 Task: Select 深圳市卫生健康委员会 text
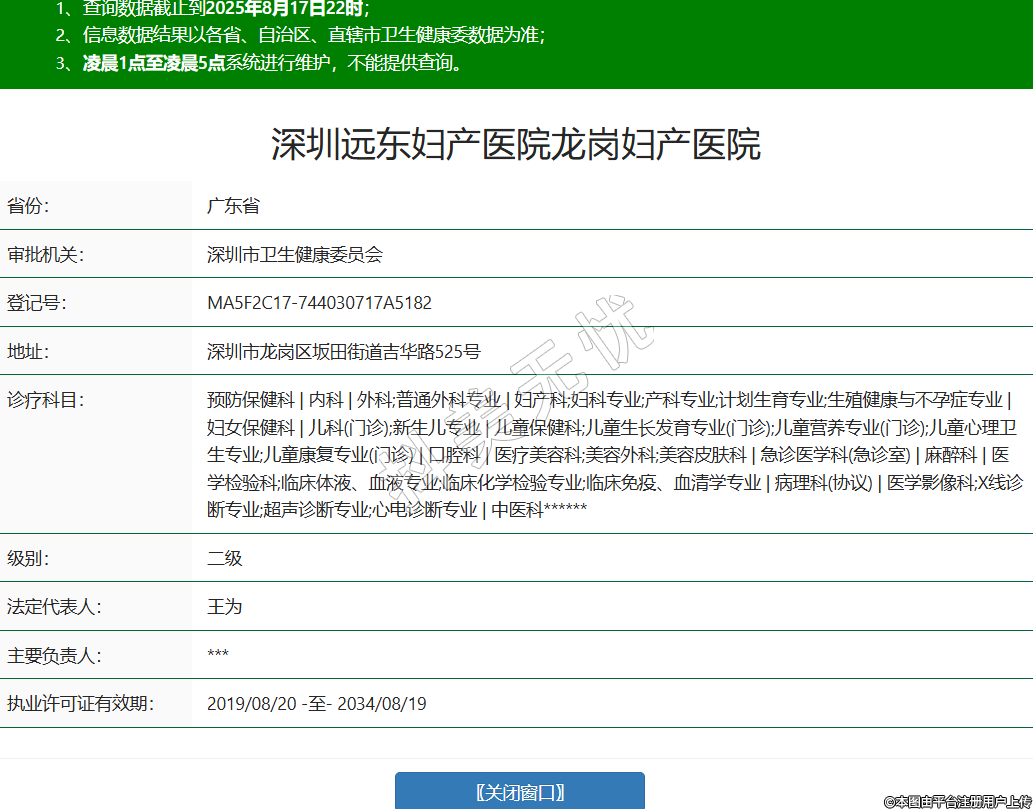click(294, 254)
